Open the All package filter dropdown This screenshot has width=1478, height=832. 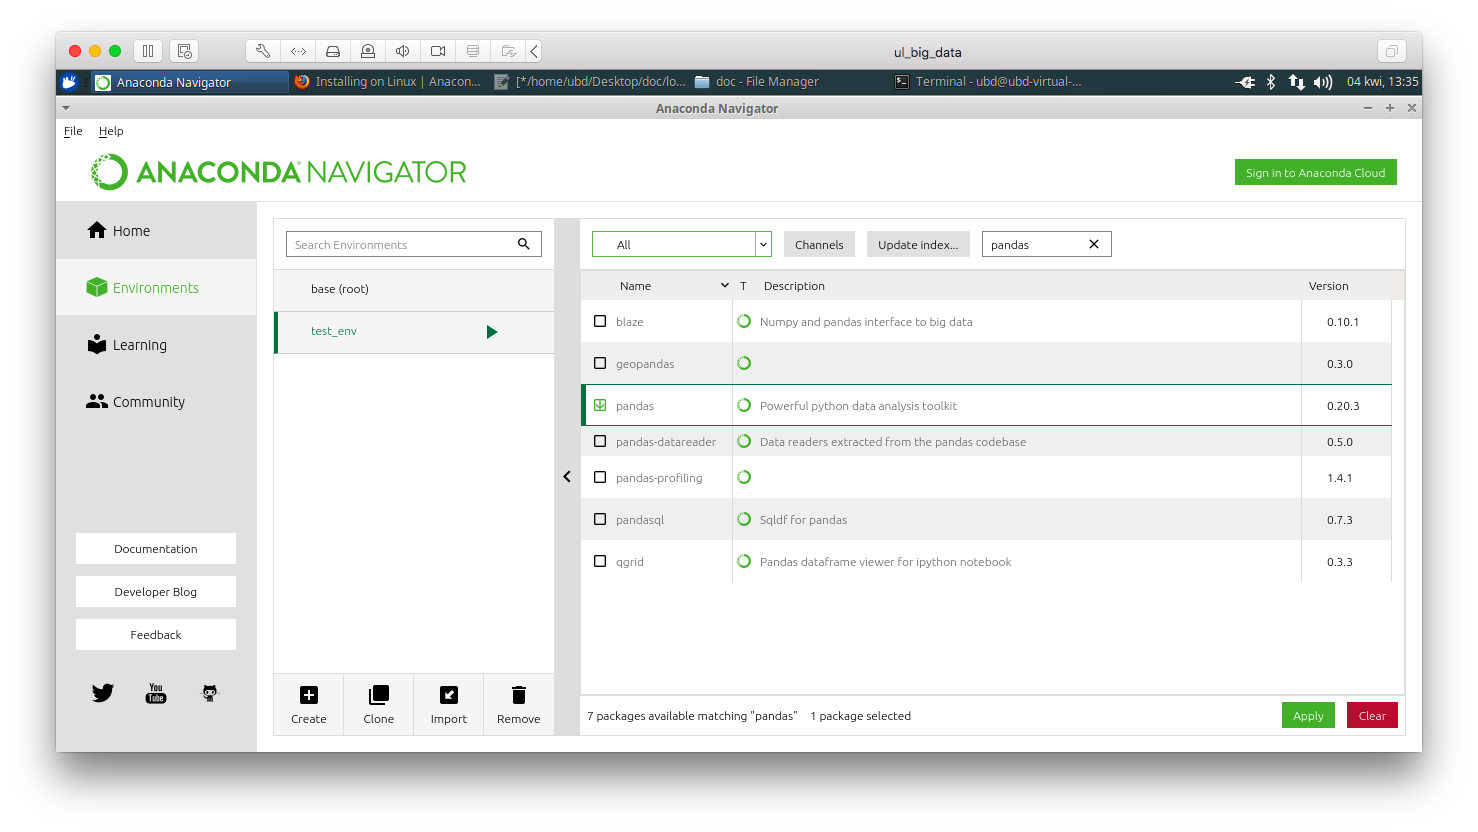[x=682, y=244]
